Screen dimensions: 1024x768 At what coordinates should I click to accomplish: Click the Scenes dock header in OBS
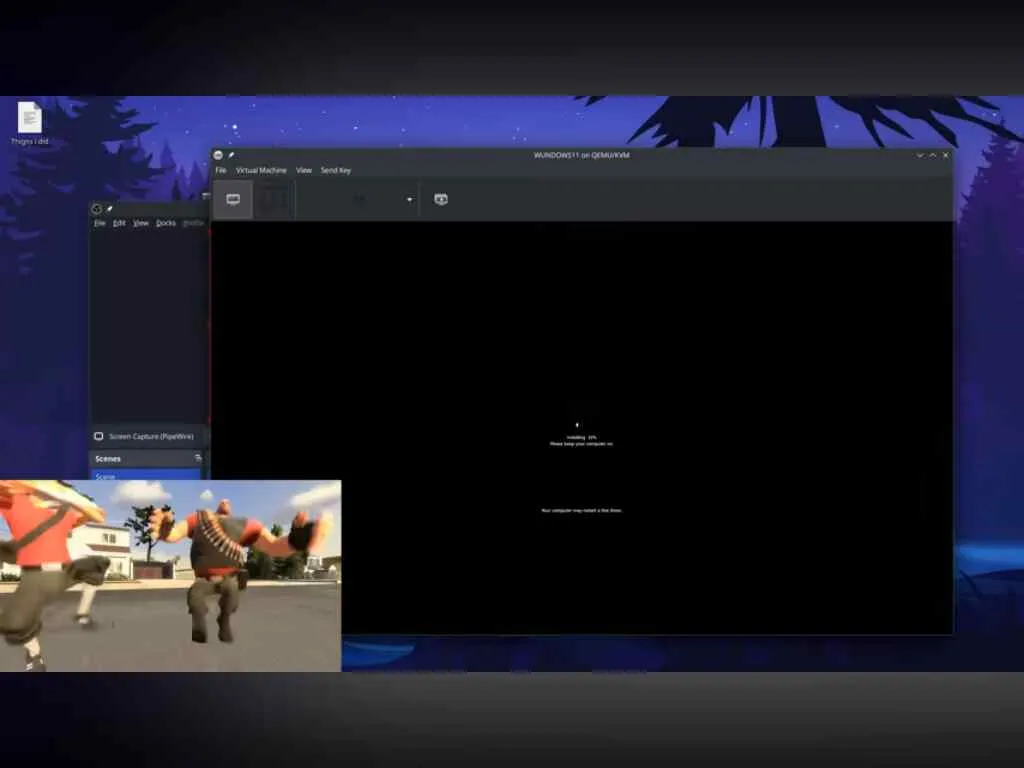pos(148,459)
